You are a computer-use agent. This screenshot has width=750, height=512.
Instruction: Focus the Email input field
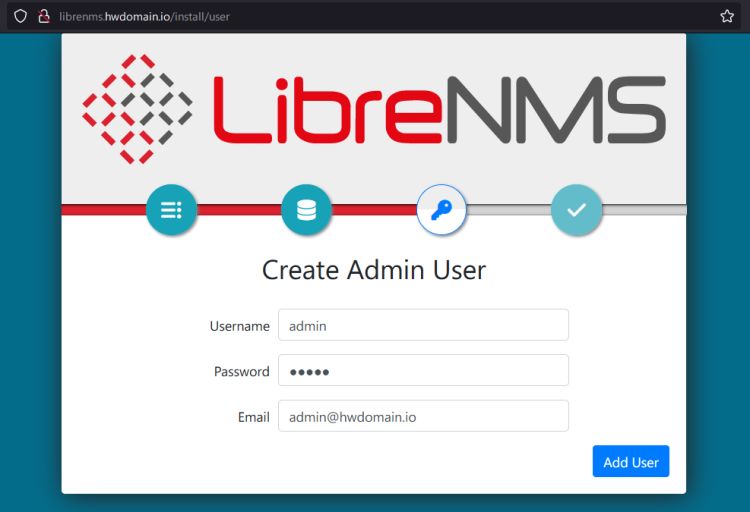click(x=423, y=416)
